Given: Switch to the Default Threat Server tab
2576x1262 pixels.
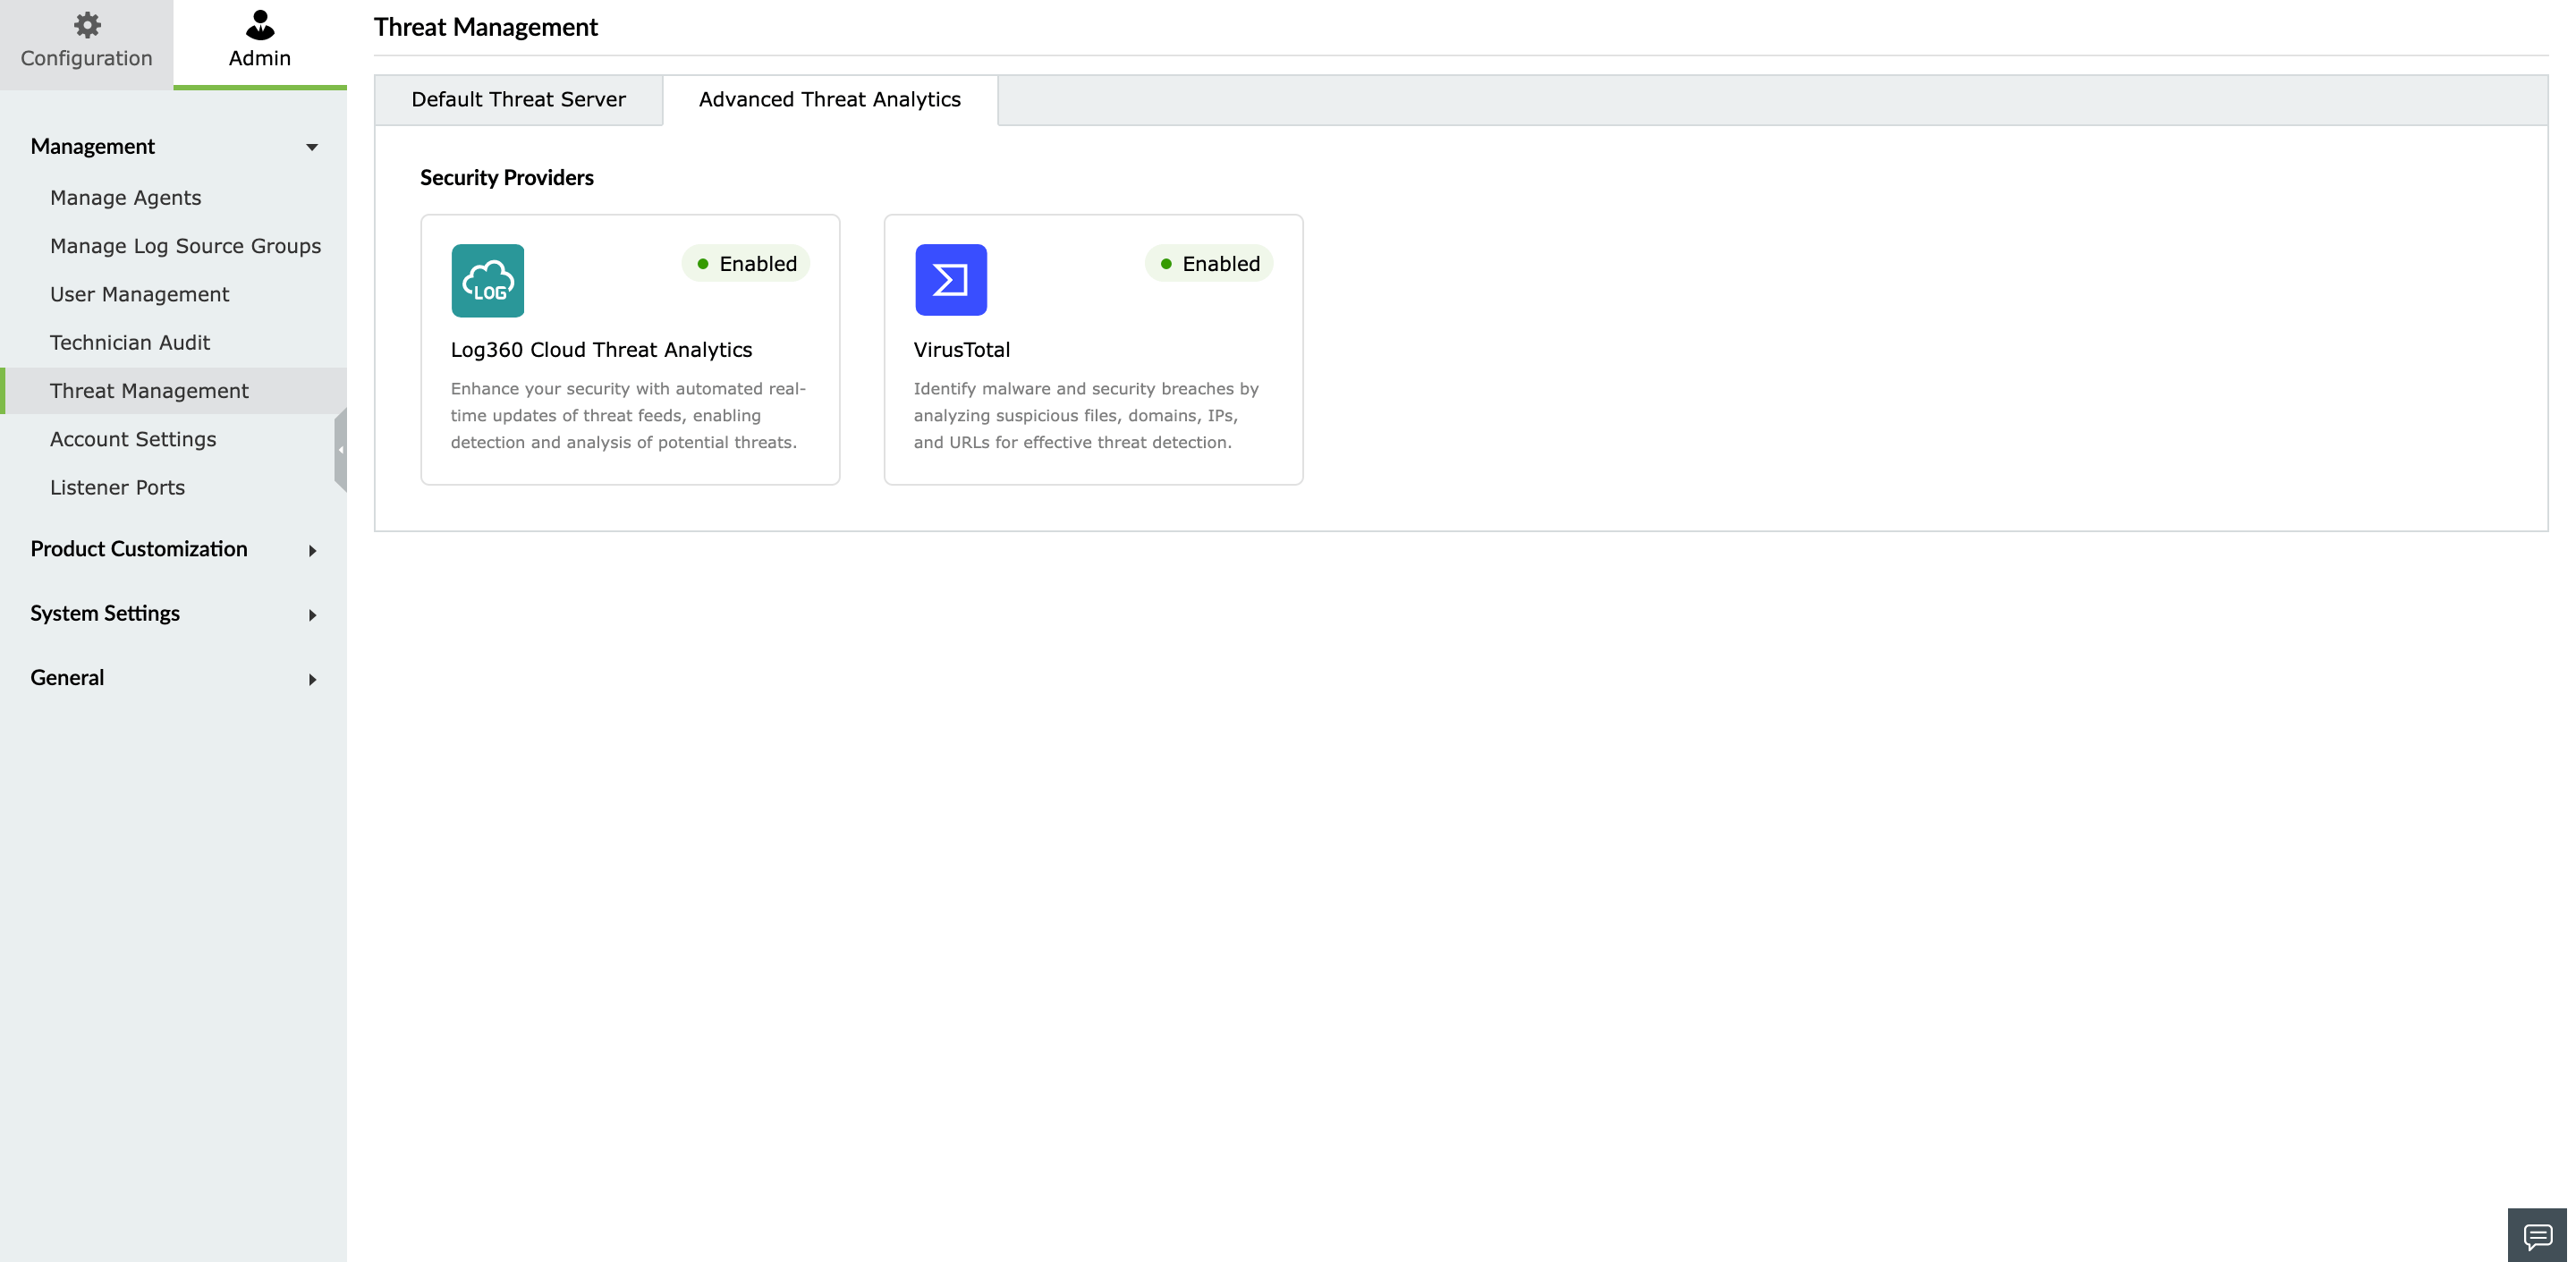Looking at the screenshot, I should coord(517,99).
